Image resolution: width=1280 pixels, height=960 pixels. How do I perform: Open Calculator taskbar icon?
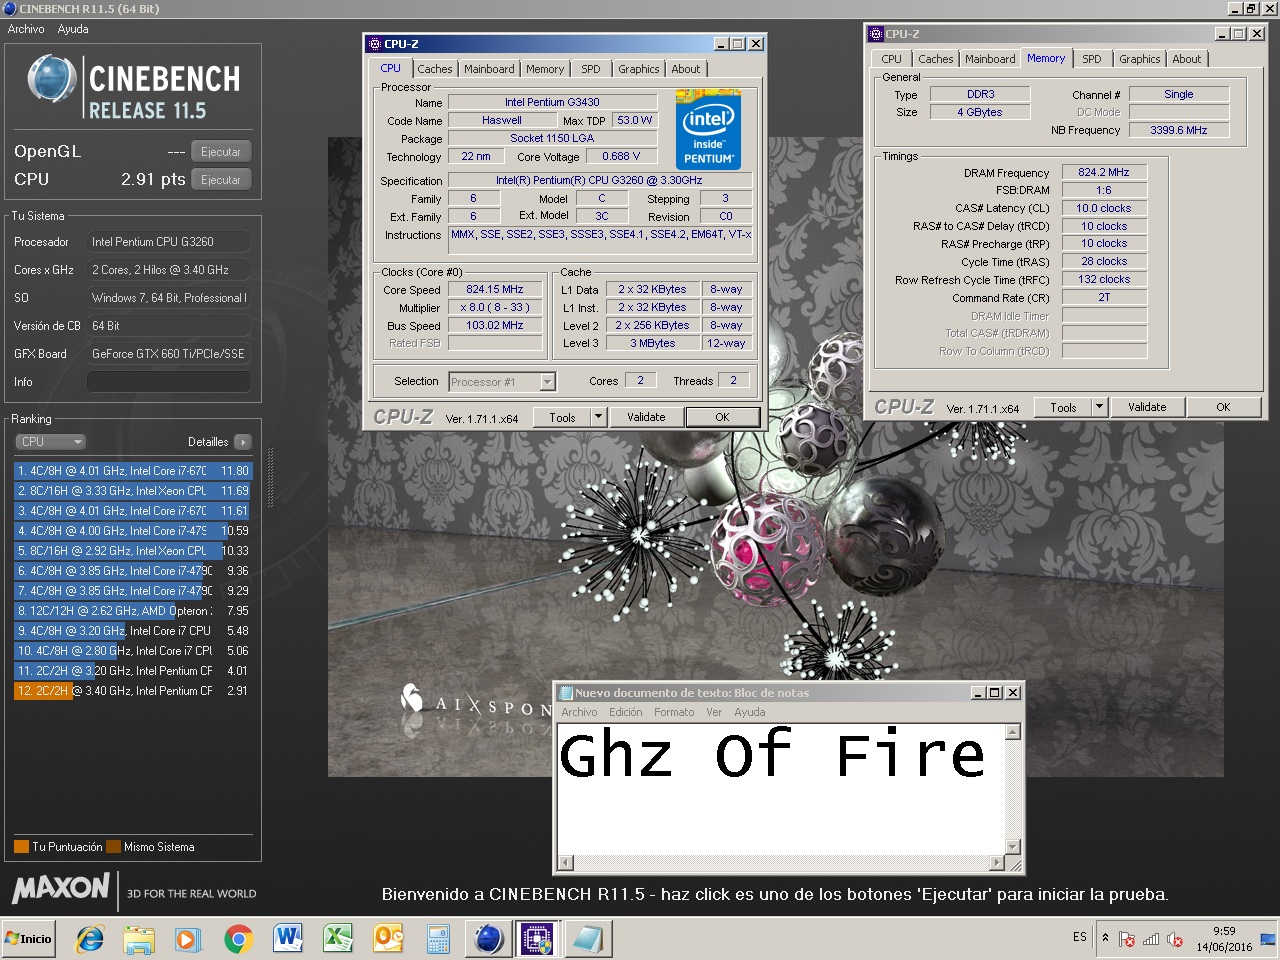(438, 939)
